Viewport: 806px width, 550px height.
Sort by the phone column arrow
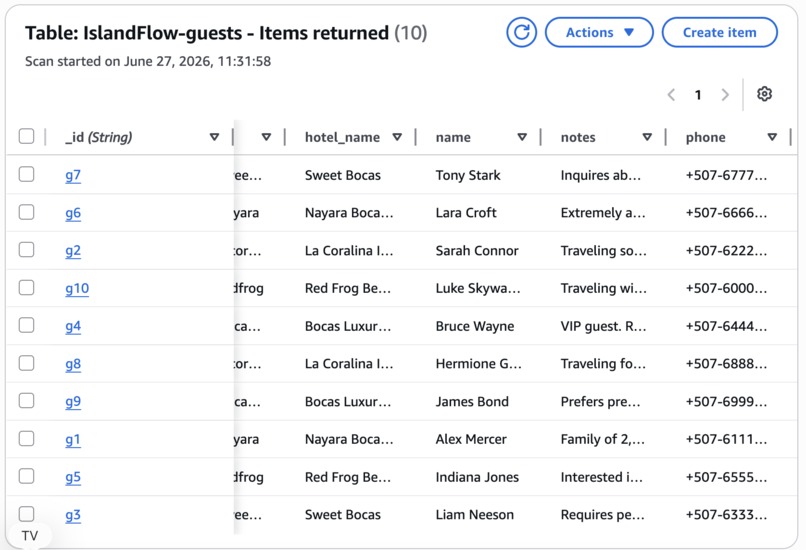[772, 137]
